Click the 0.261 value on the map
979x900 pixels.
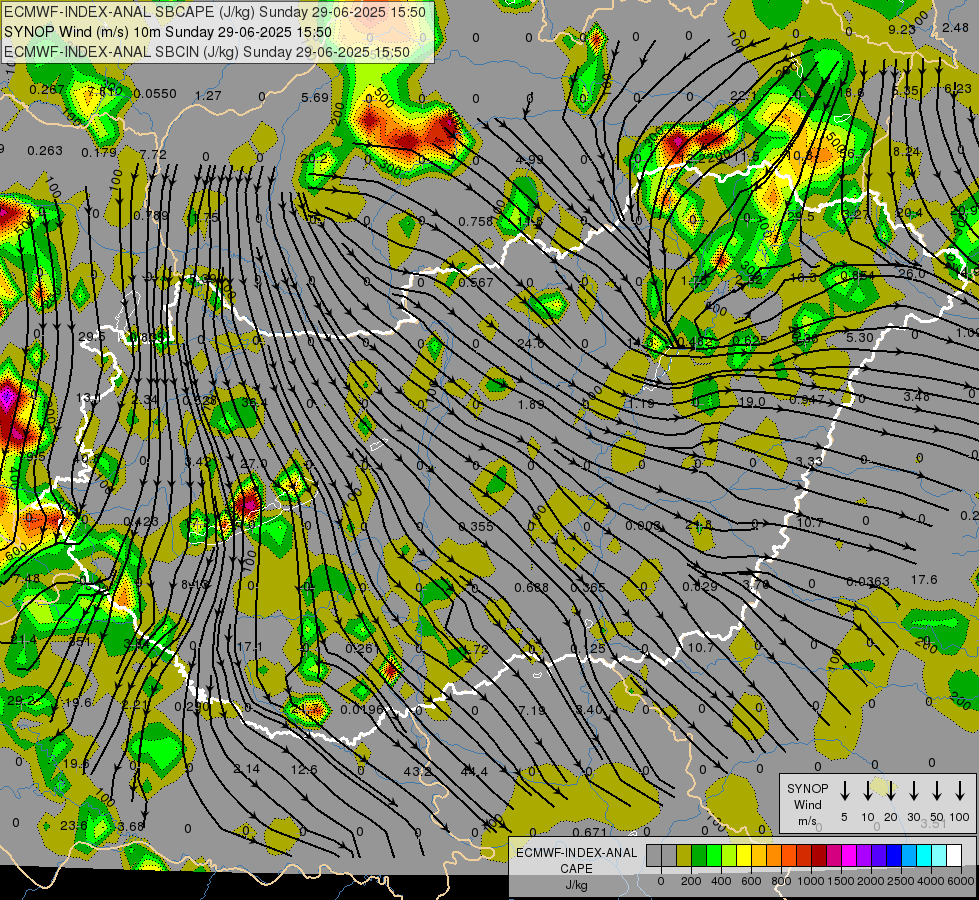click(362, 648)
